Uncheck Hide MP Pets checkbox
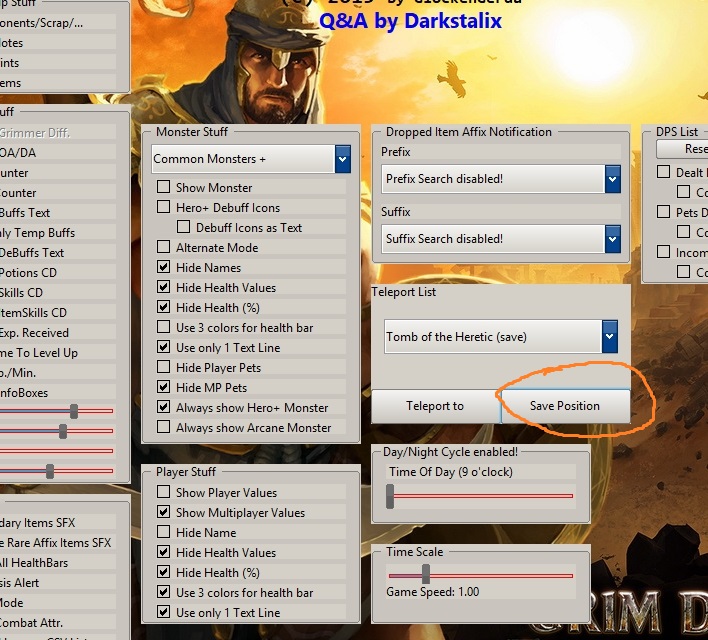The height and width of the screenshot is (640, 708). coord(163,387)
